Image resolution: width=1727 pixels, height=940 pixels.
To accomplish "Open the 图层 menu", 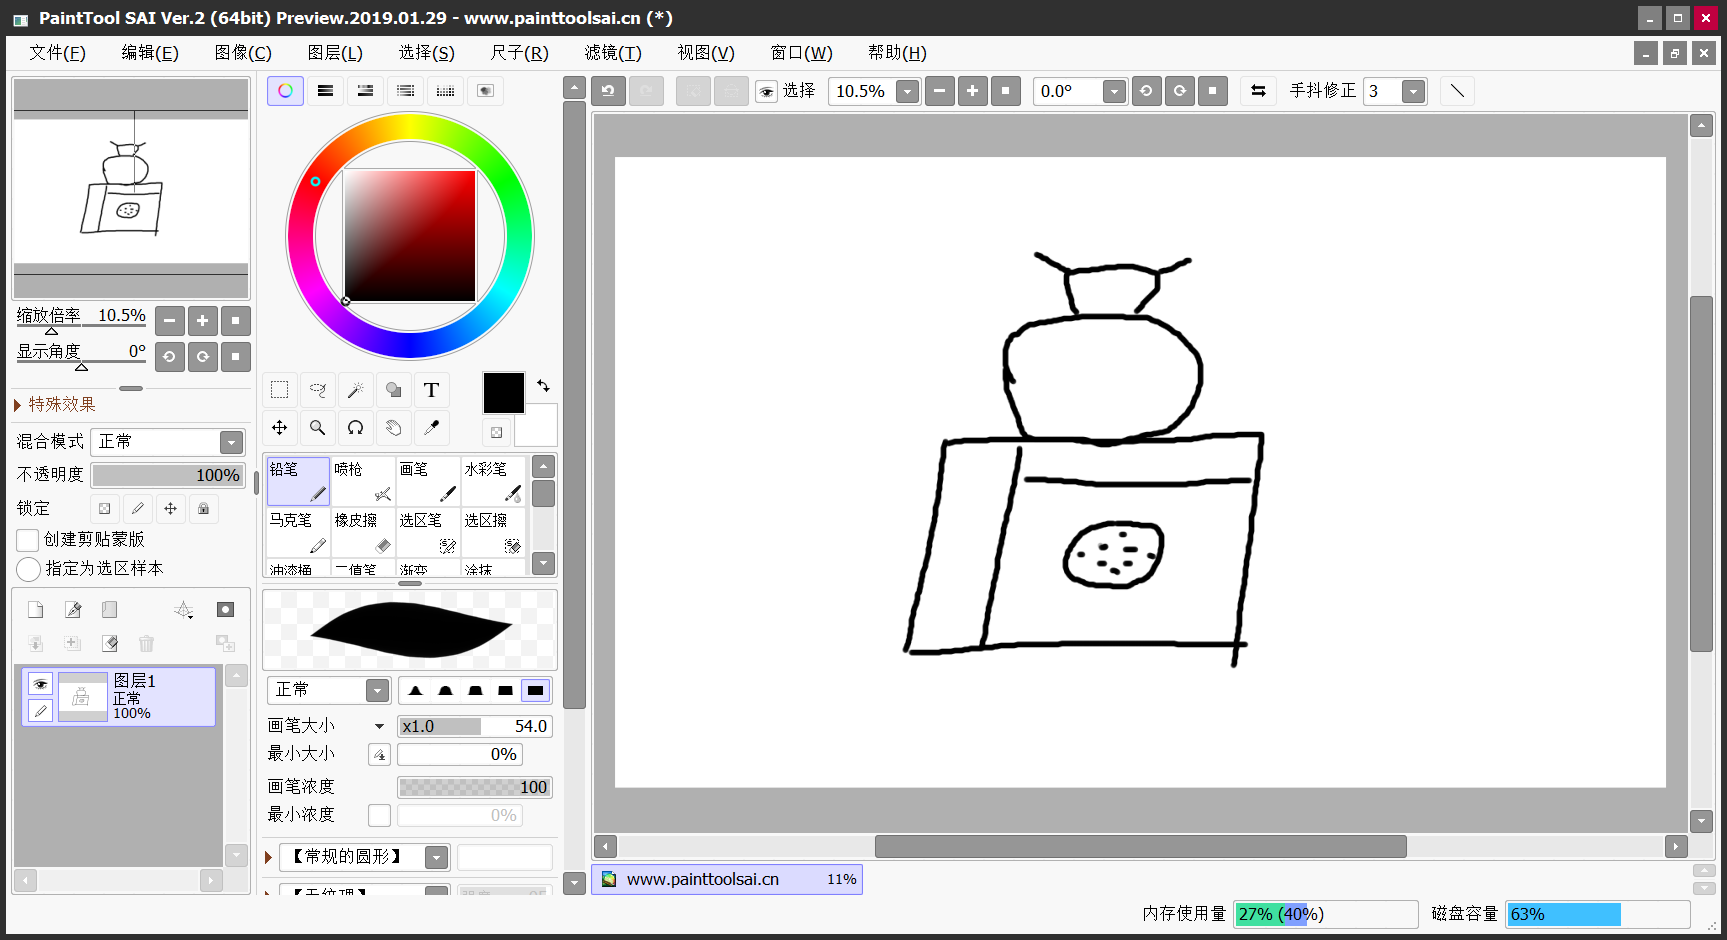I will [x=335, y=53].
